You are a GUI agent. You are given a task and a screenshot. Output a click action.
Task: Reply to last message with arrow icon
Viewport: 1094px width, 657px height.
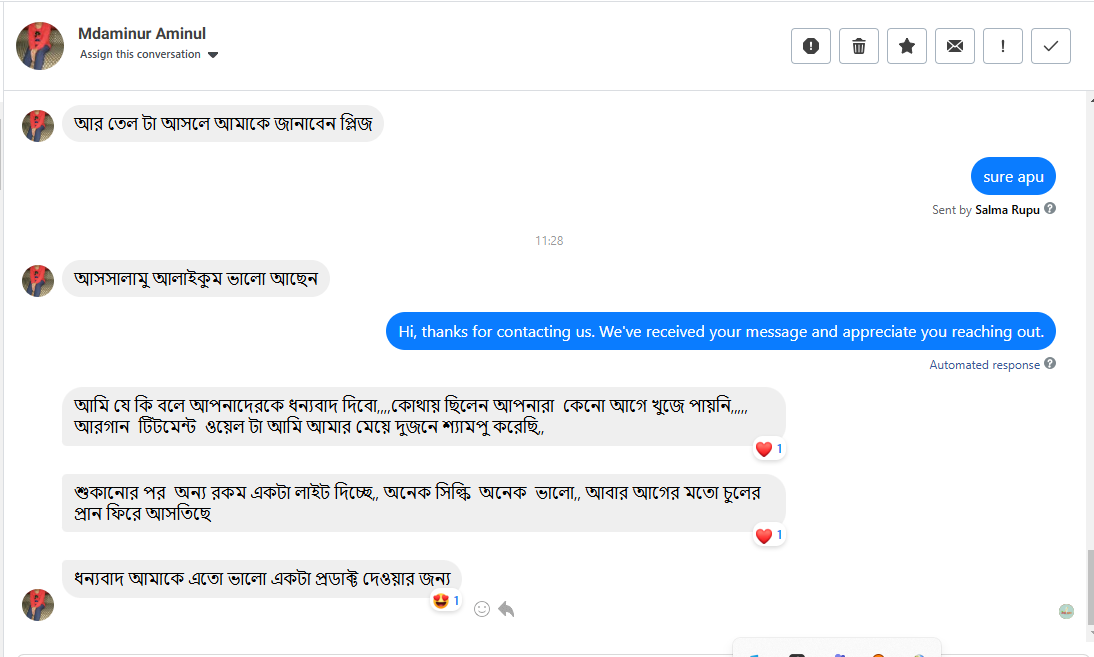(506, 608)
